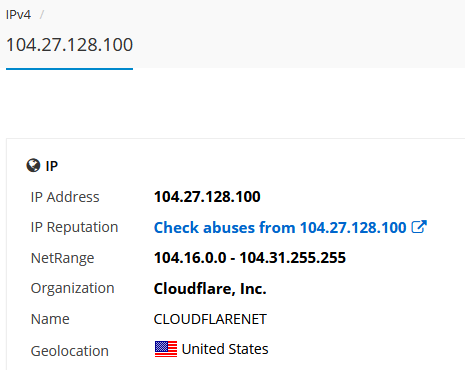Select NetRange value 104.16.0.0 - 104.31.255.255
Screen dimensions: 465x370
[250, 258]
